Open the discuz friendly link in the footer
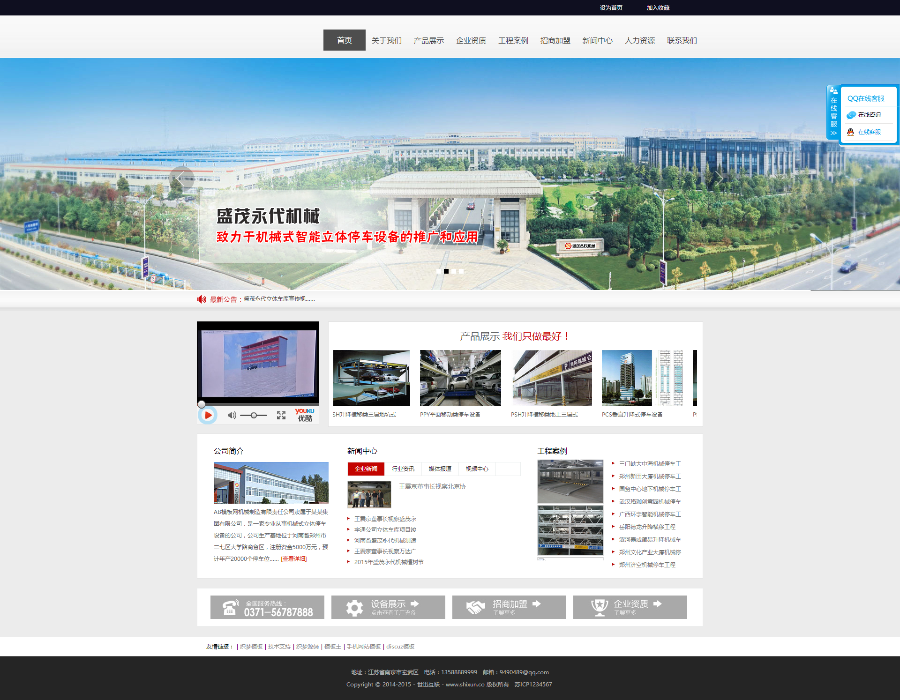900x700 pixels. (400, 647)
